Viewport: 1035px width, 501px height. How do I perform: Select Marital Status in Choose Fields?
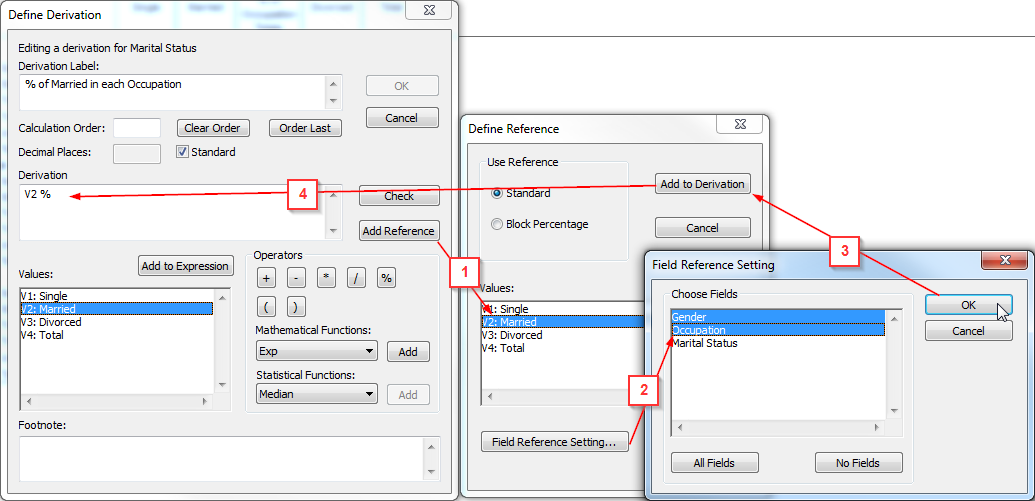tap(704, 343)
